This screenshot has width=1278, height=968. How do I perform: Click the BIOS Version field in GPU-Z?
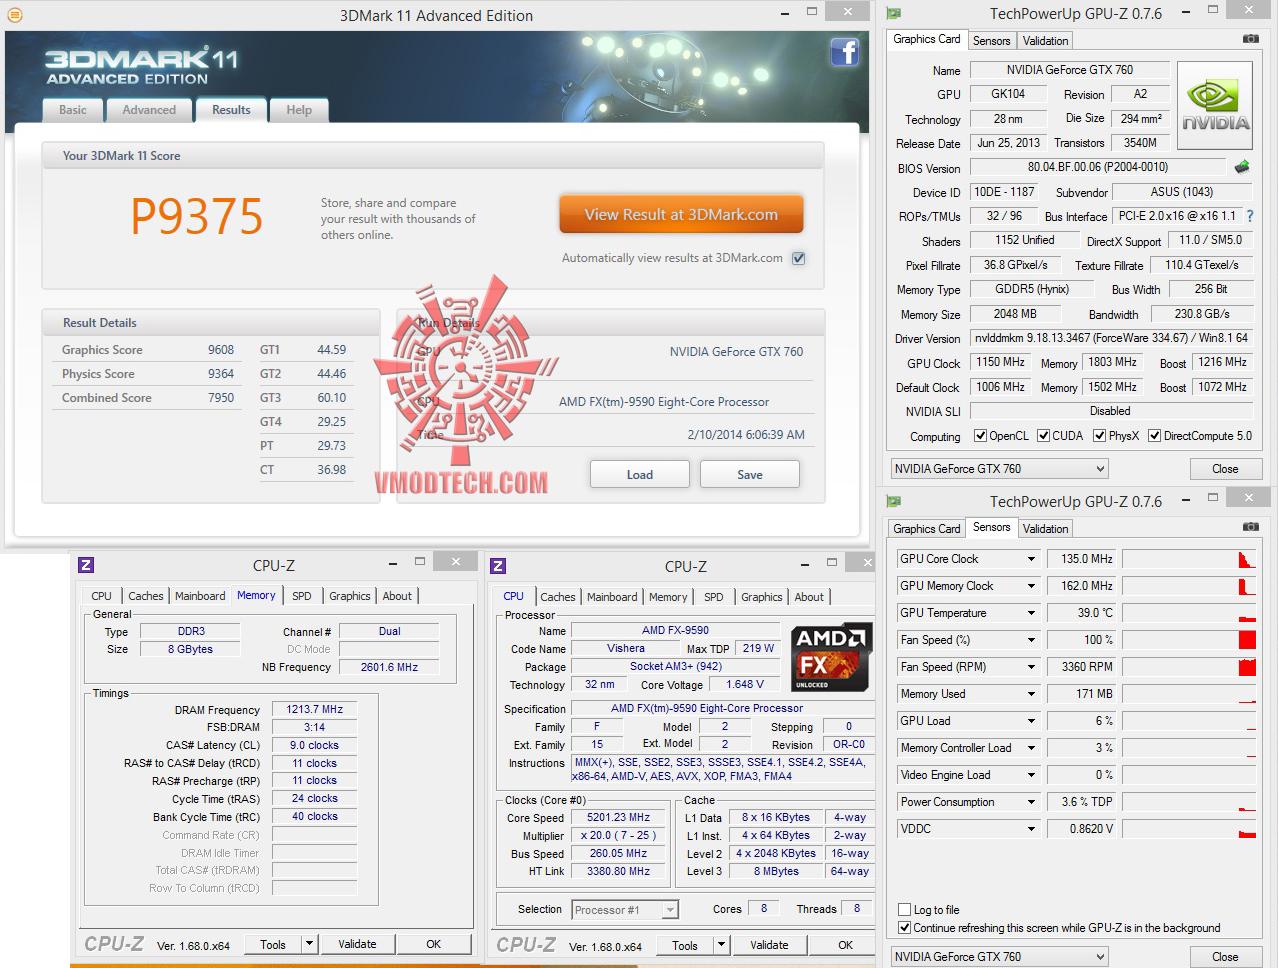point(1098,167)
